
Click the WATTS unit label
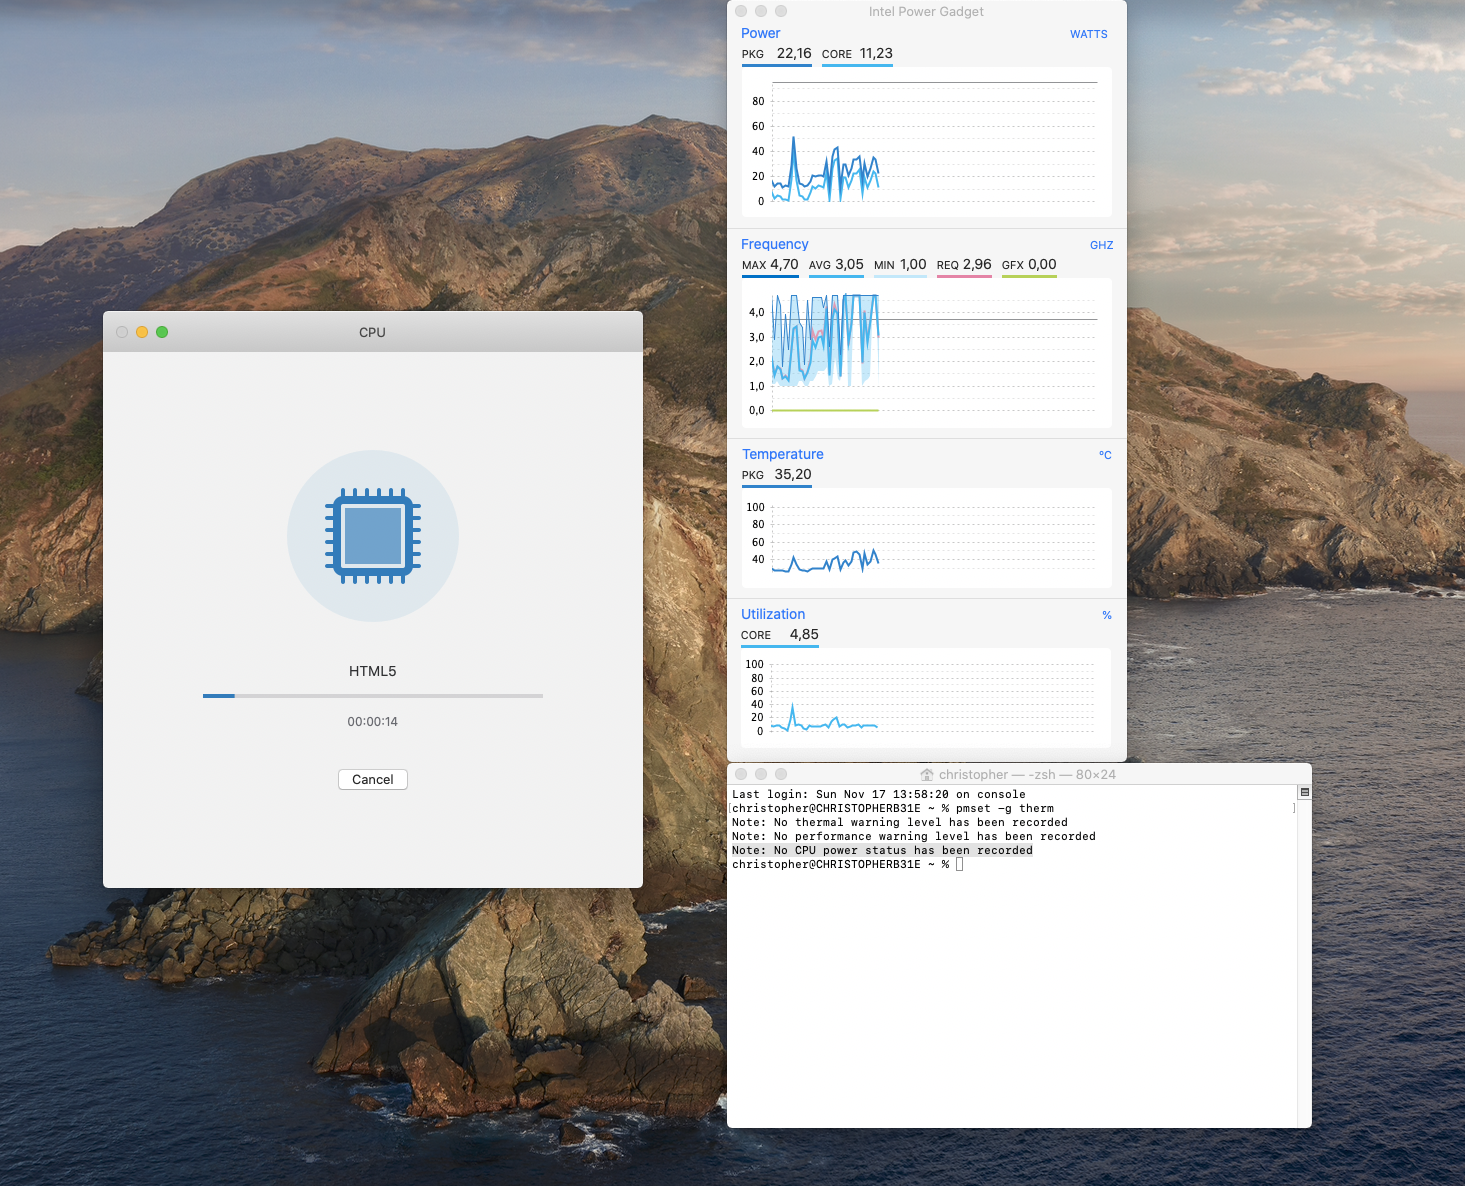click(x=1088, y=34)
